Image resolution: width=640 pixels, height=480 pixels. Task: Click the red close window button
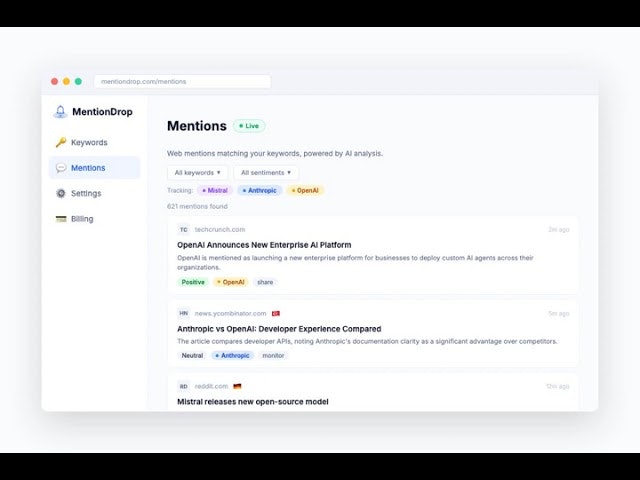[x=54, y=82]
